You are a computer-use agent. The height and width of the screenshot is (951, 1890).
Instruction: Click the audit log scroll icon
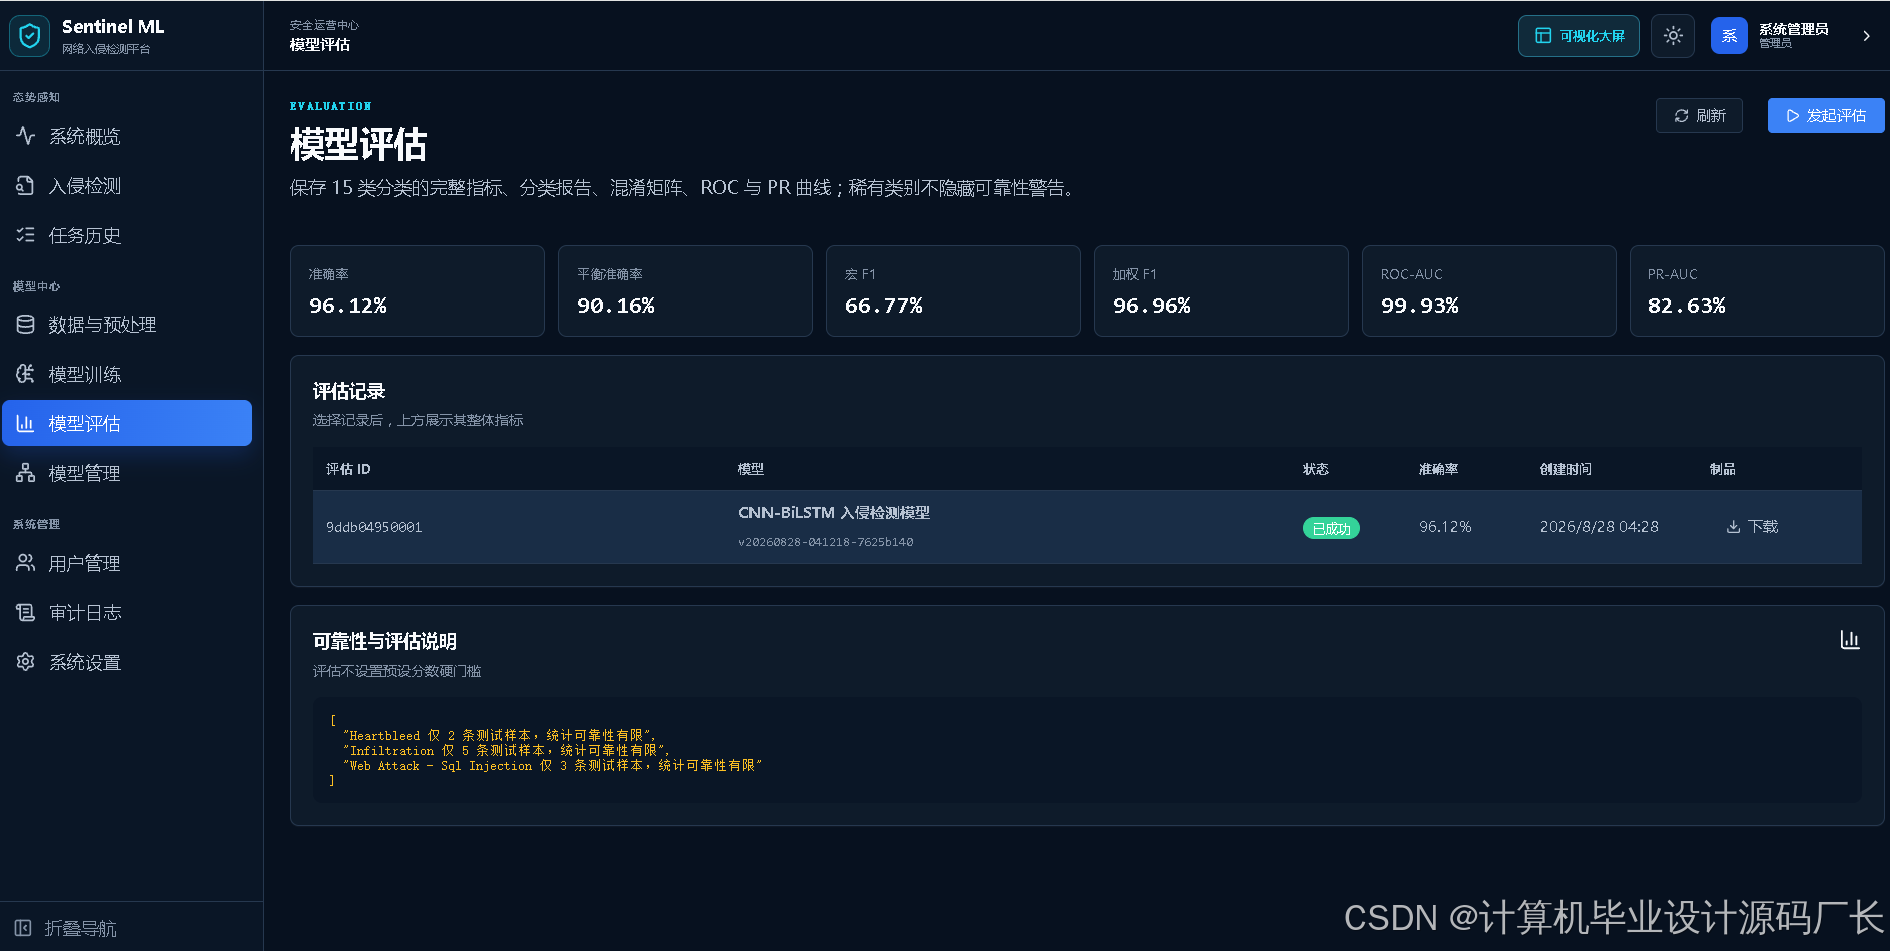[26, 612]
